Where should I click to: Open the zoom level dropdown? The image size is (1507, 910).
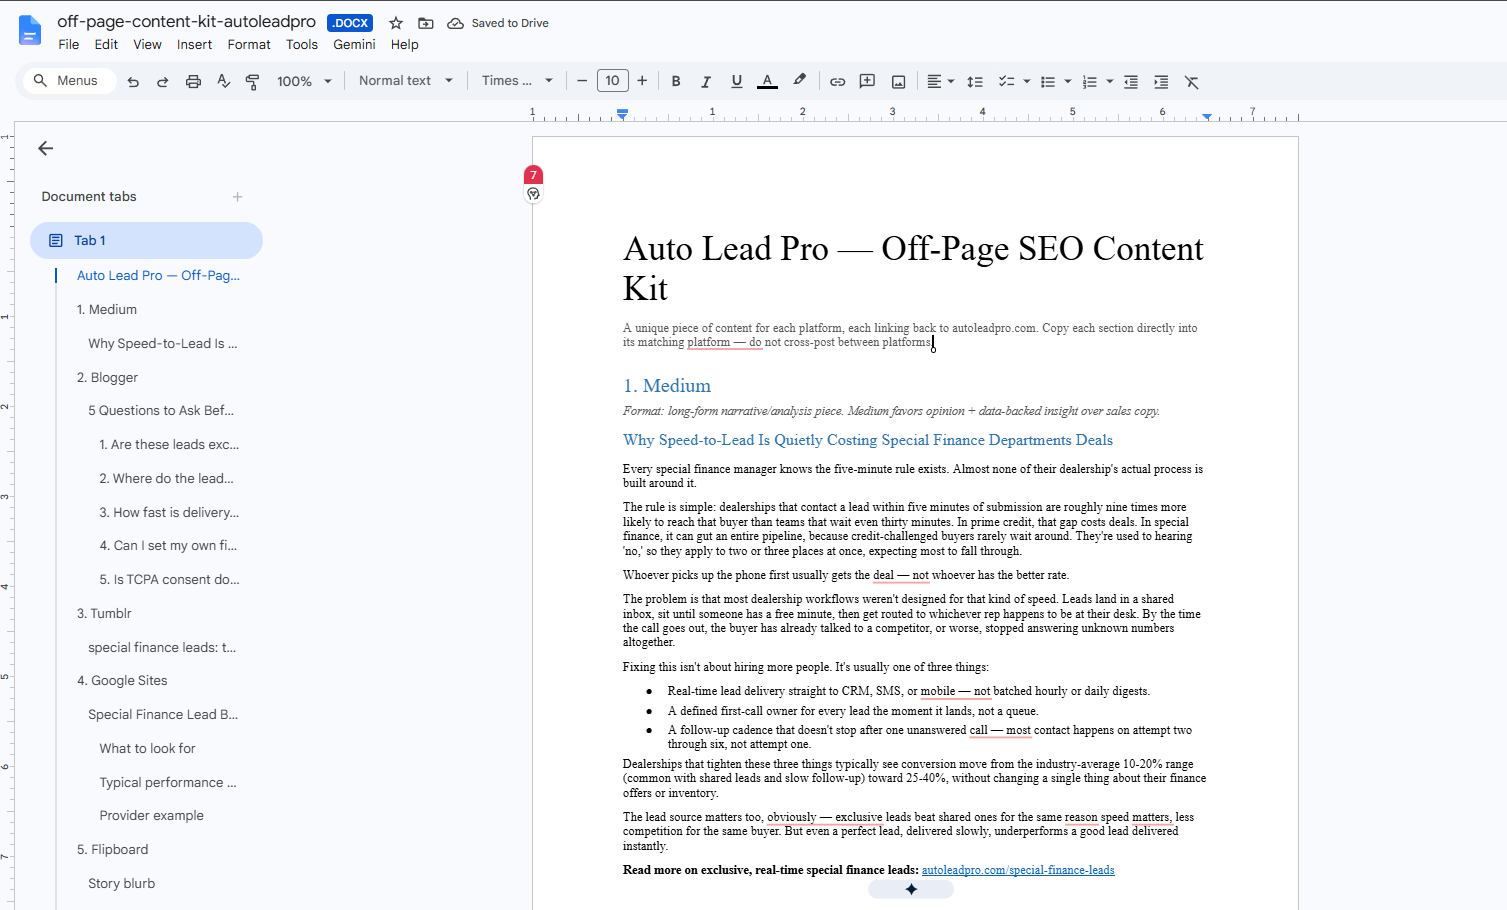click(x=304, y=81)
